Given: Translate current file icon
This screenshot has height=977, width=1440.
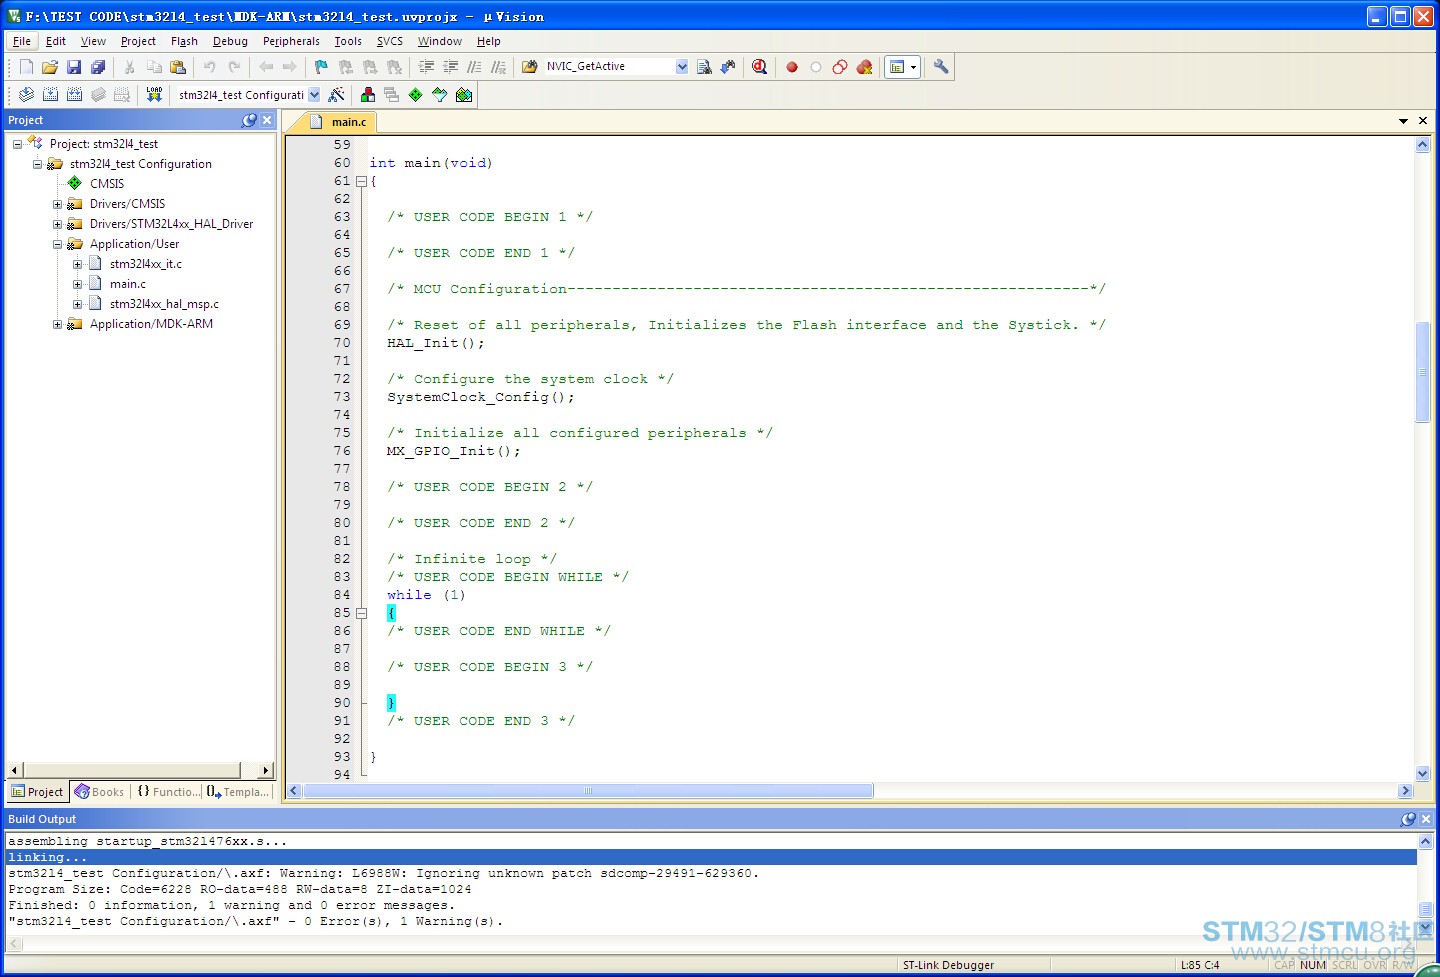Looking at the screenshot, I should (x=26, y=95).
